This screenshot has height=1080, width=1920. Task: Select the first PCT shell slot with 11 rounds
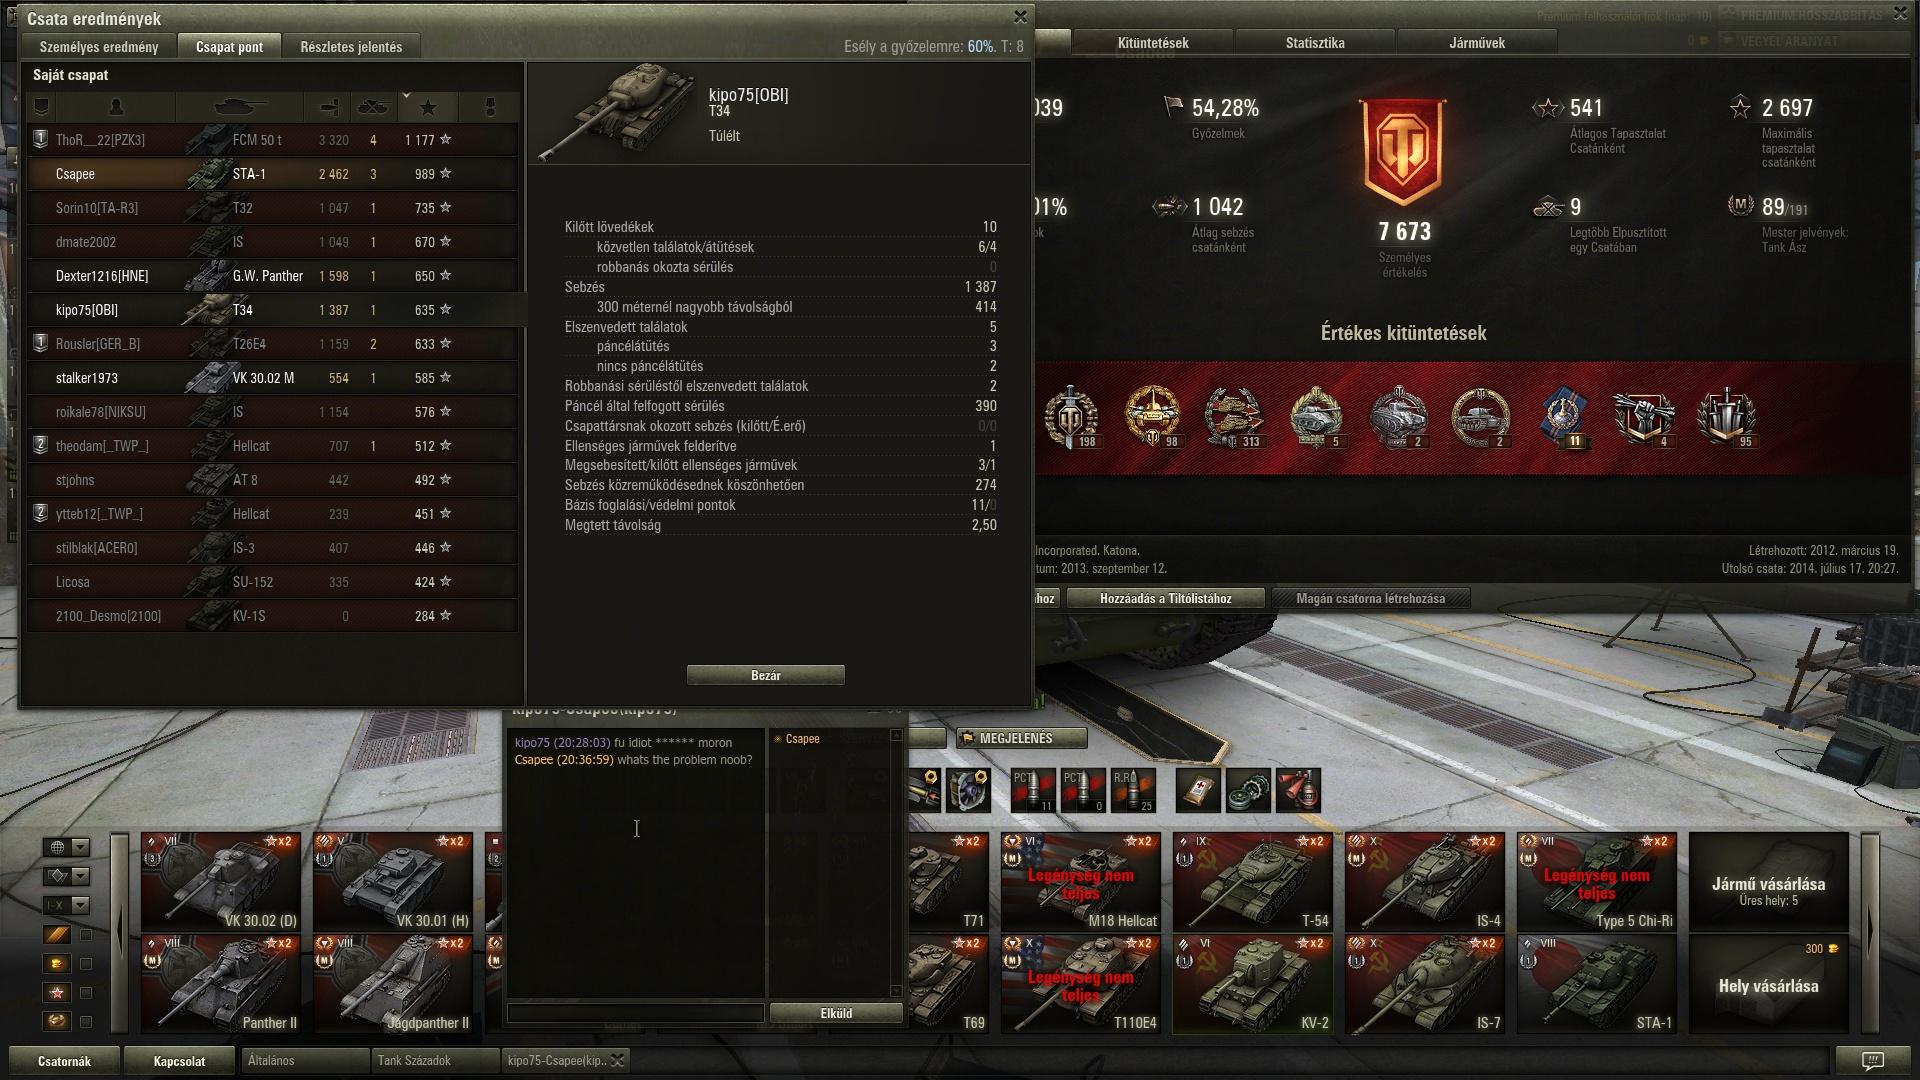1033,790
